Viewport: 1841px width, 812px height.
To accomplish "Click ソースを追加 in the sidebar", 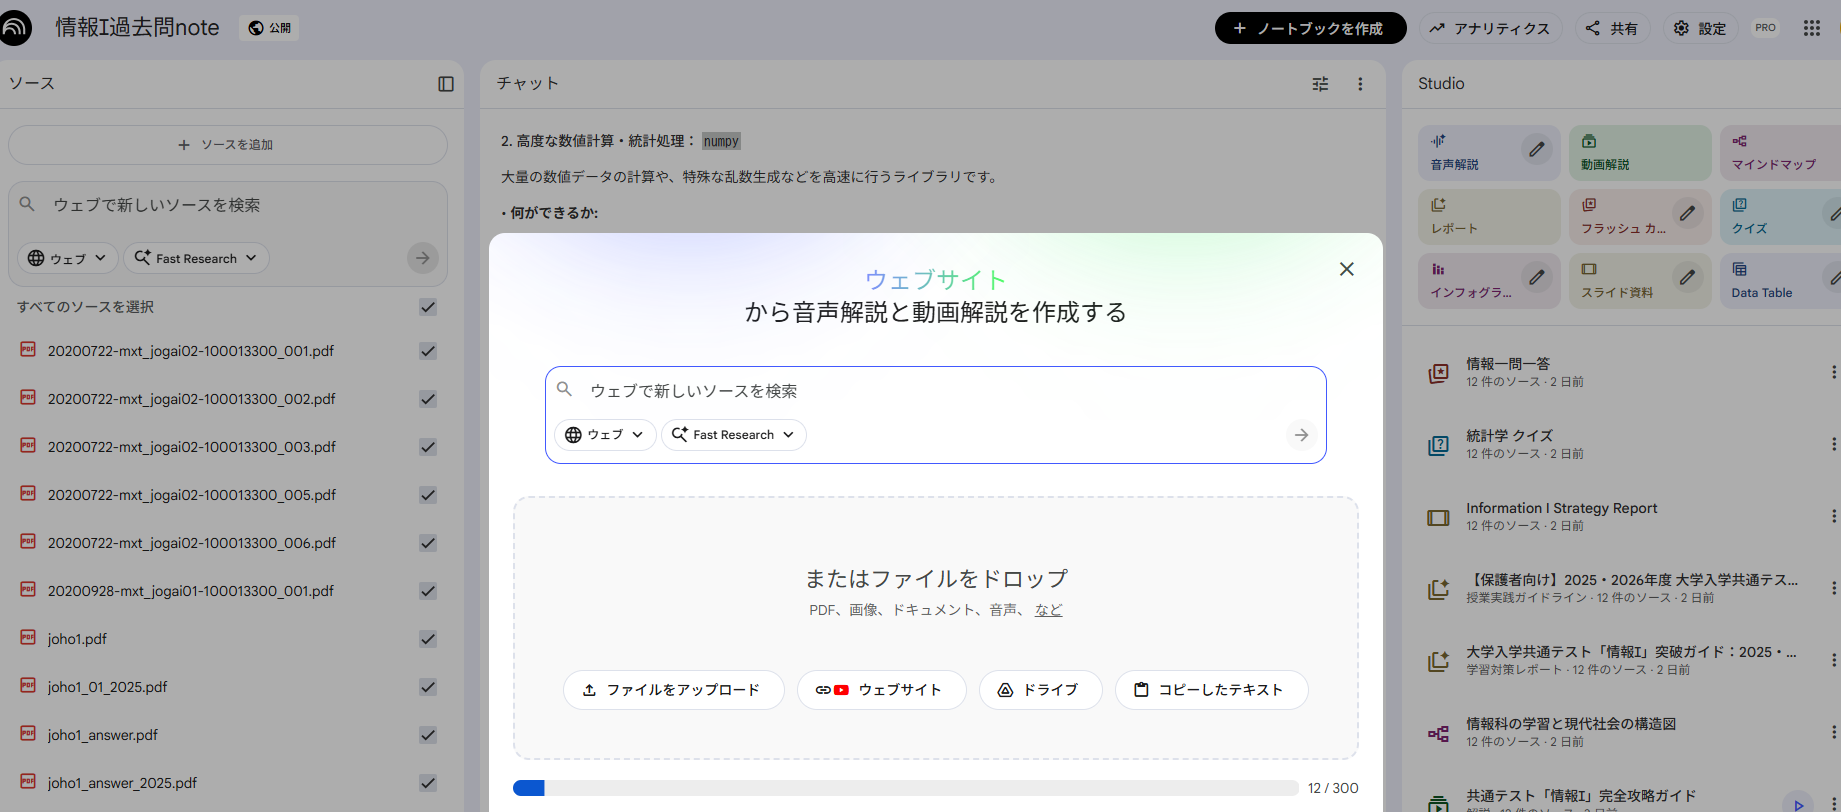I will 228,145.
